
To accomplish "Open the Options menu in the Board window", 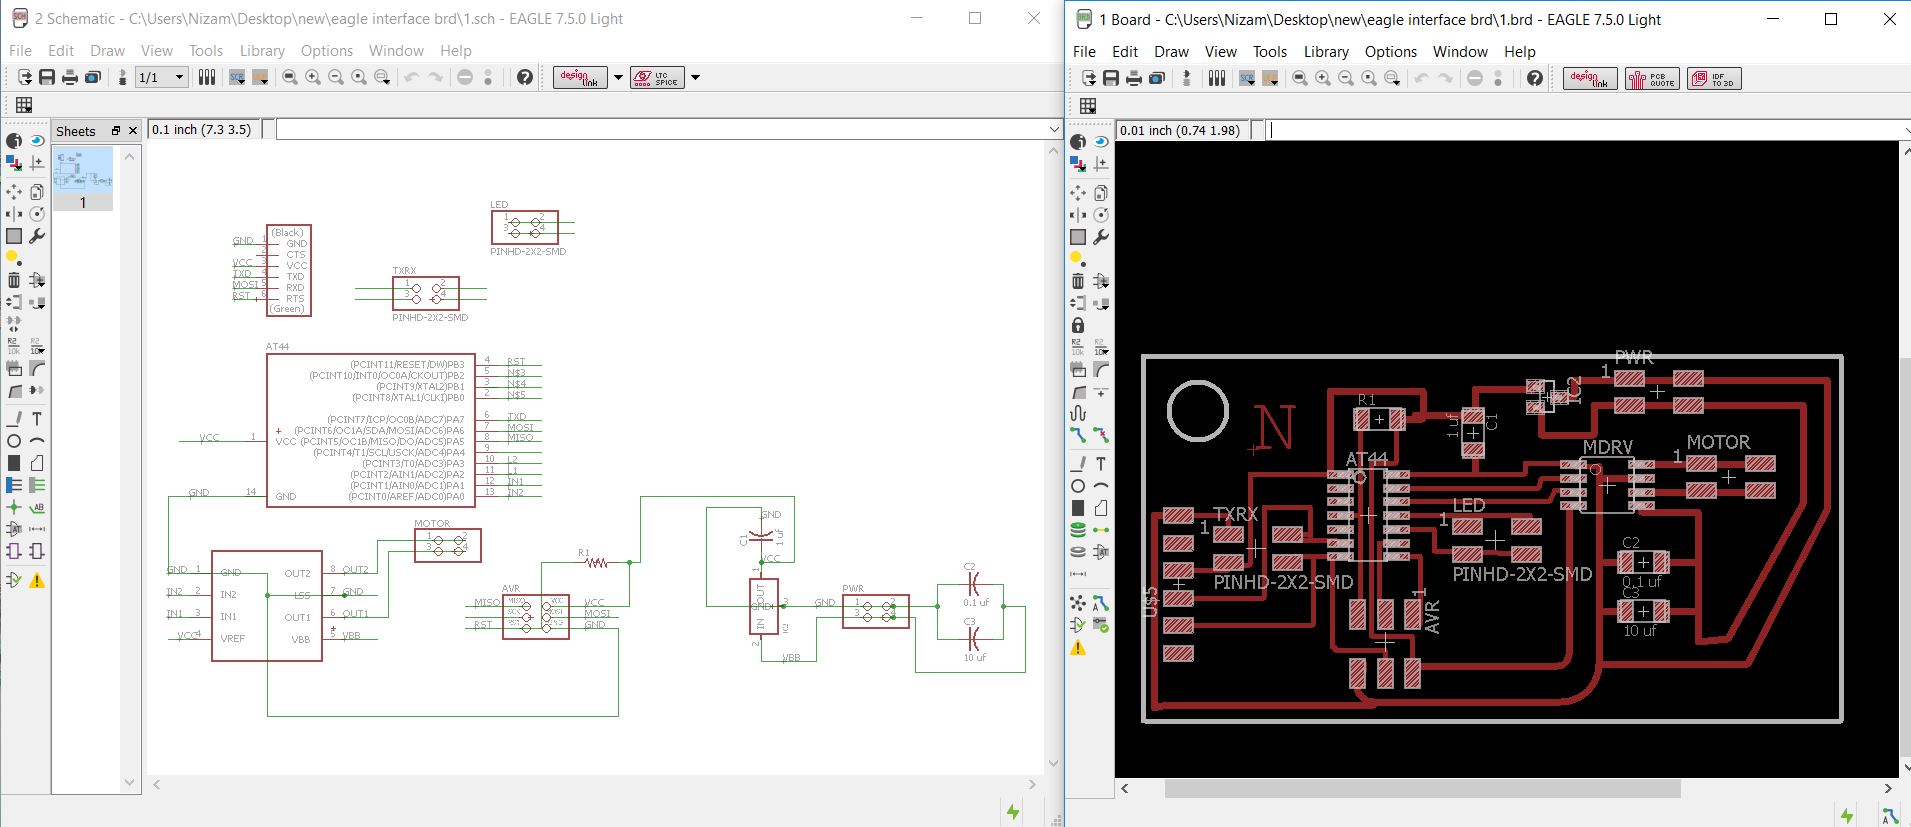I will (1391, 51).
